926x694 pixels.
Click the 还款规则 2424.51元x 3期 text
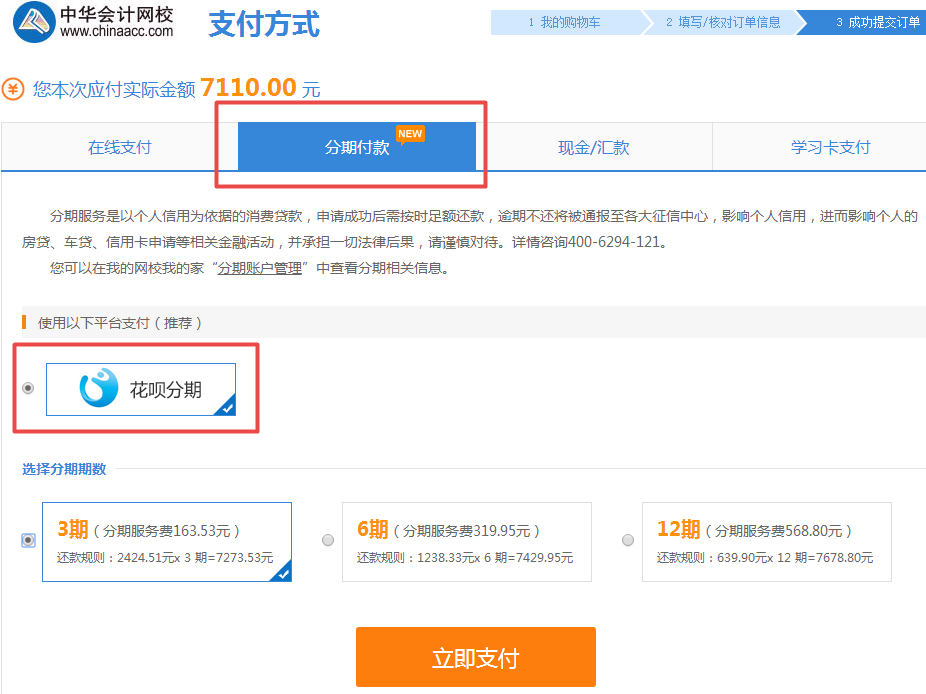(165, 558)
